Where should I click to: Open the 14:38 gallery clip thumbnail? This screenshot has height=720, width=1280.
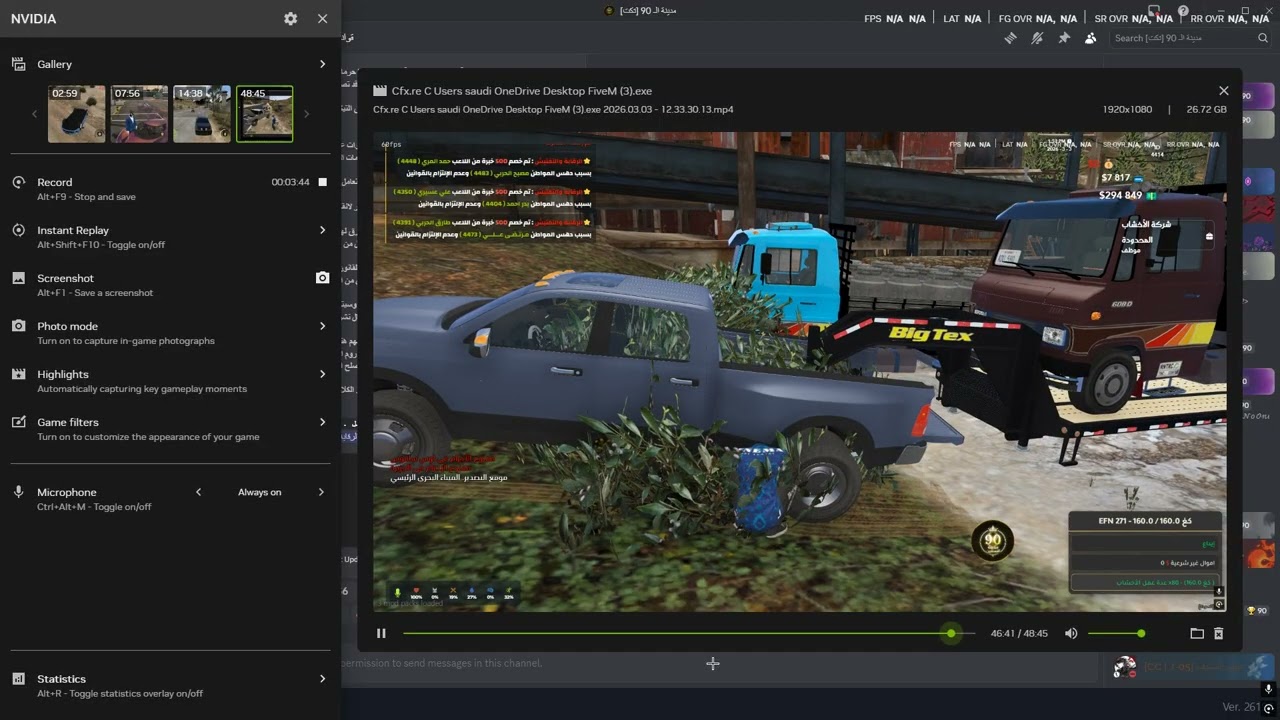pos(202,114)
